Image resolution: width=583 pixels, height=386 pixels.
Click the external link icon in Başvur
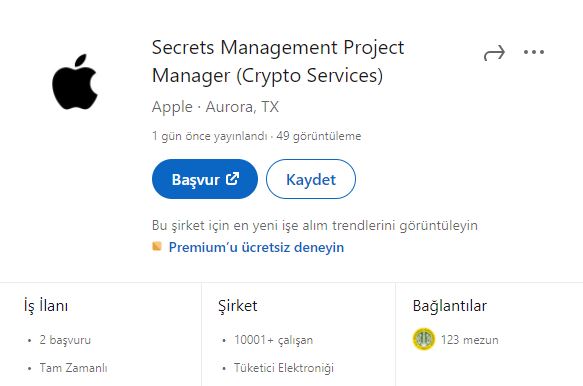click(x=232, y=178)
